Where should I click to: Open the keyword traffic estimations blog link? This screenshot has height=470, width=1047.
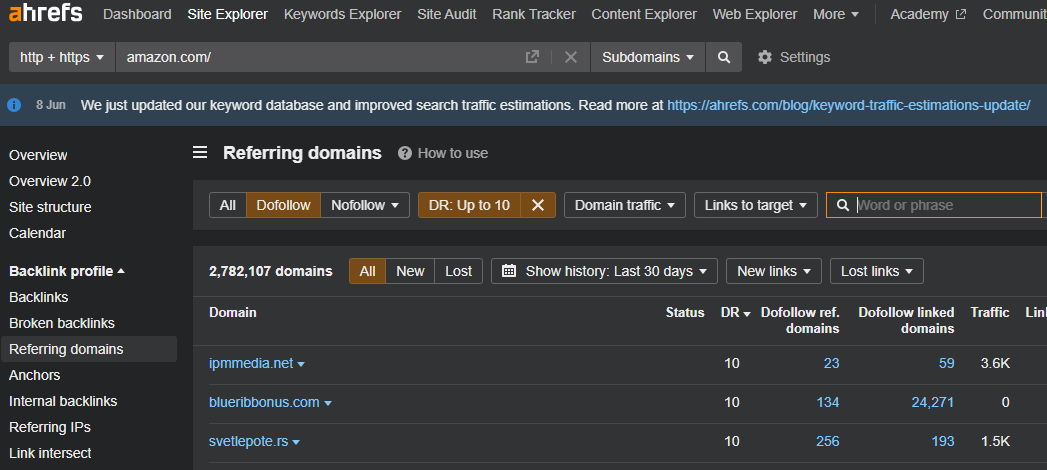pyautogui.click(x=848, y=104)
